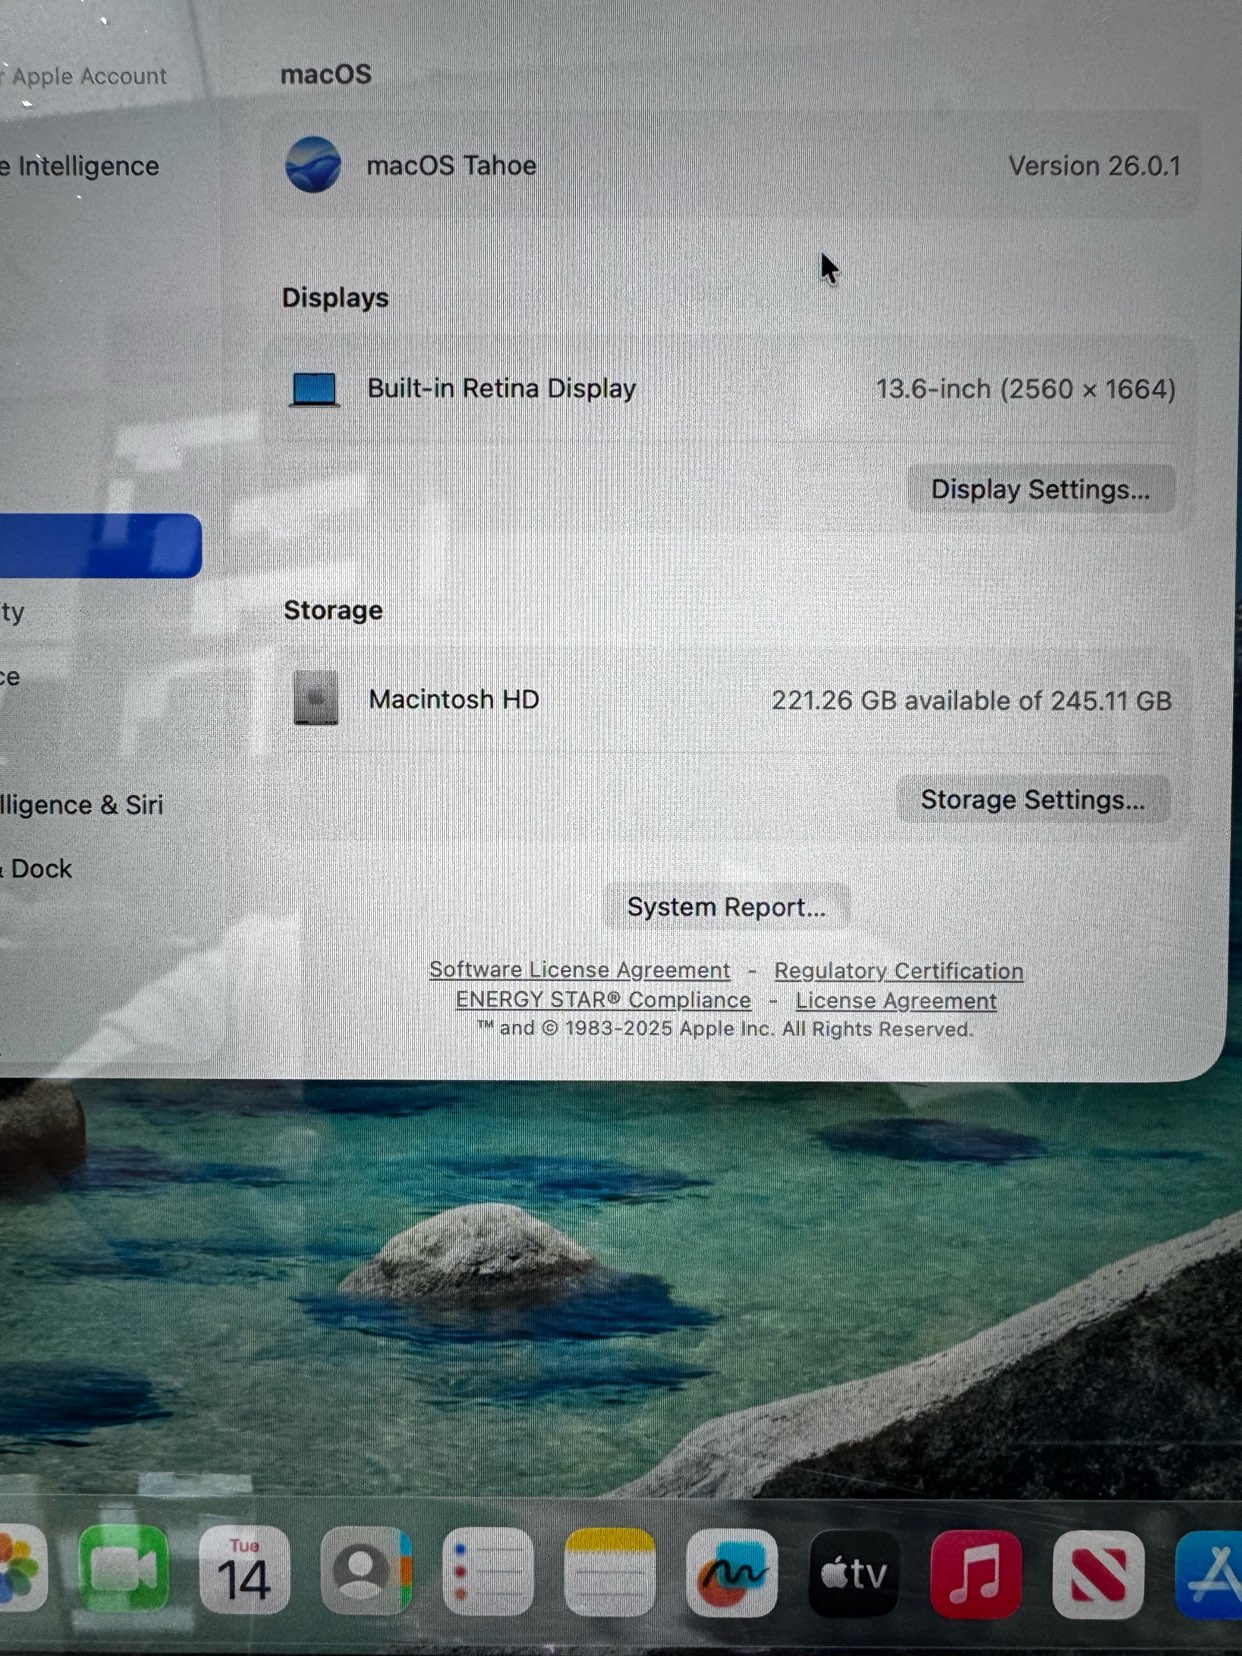
Task: Click the macOS section heading
Action: (x=326, y=74)
